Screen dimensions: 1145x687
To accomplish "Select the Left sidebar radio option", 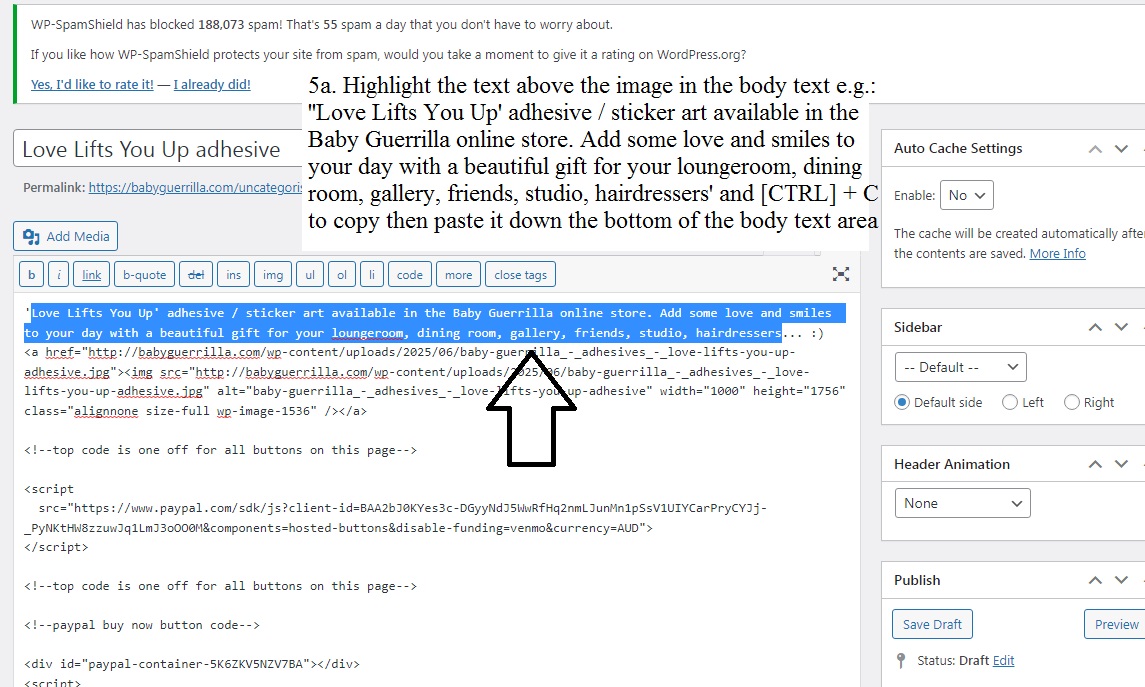I will click(1010, 402).
